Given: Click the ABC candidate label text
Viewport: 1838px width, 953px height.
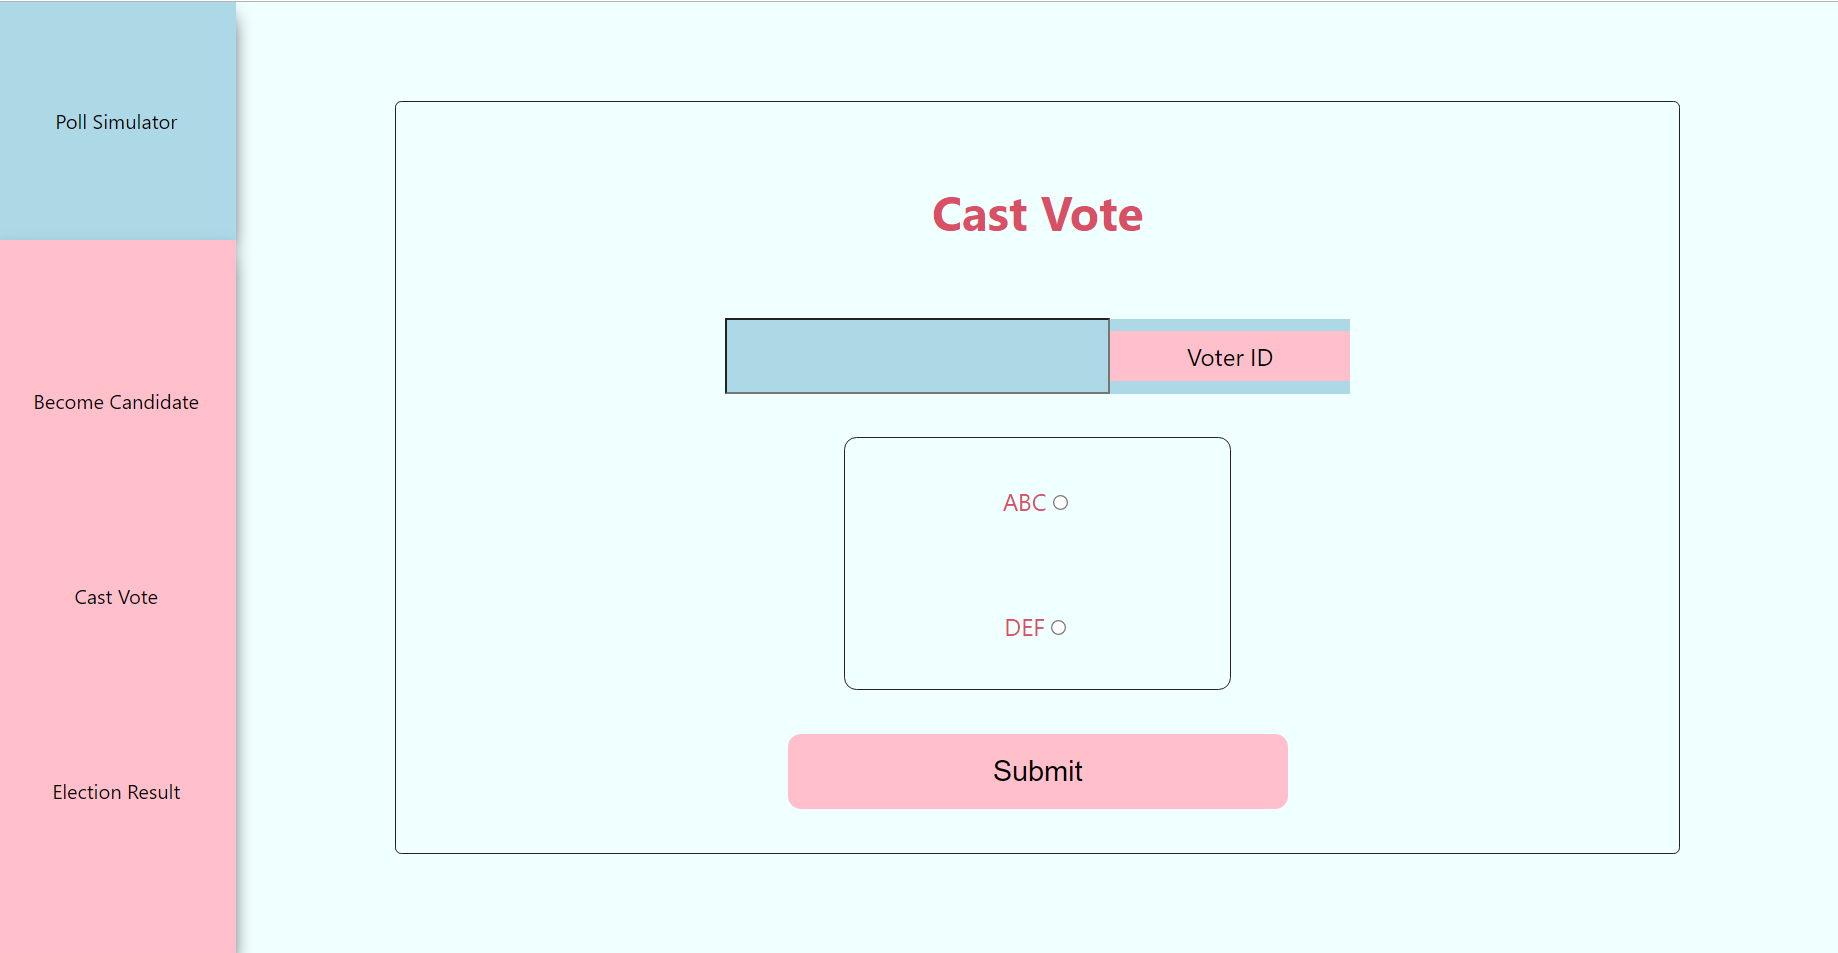Looking at the screenshot, I should 1022,502.
